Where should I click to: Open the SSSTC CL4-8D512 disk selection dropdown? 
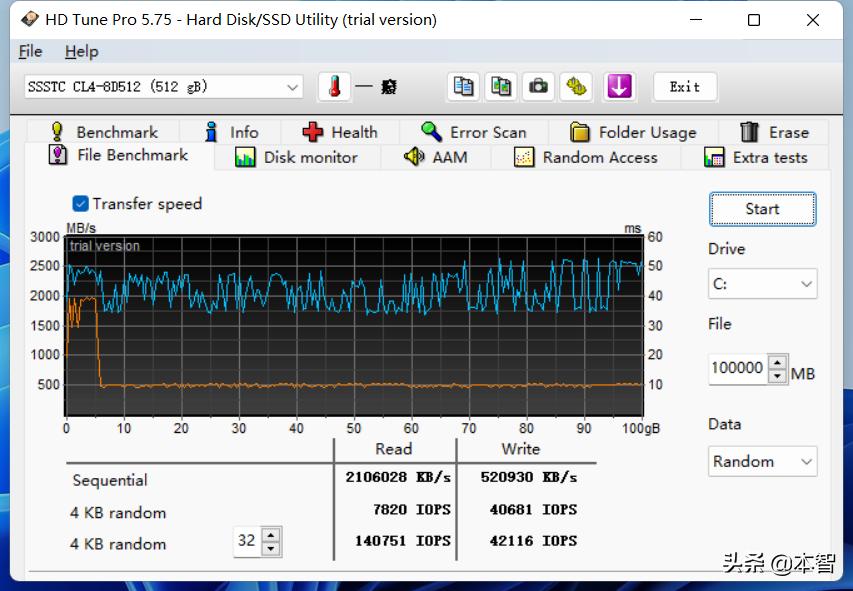pyautogui.click(x=163, y=87)
